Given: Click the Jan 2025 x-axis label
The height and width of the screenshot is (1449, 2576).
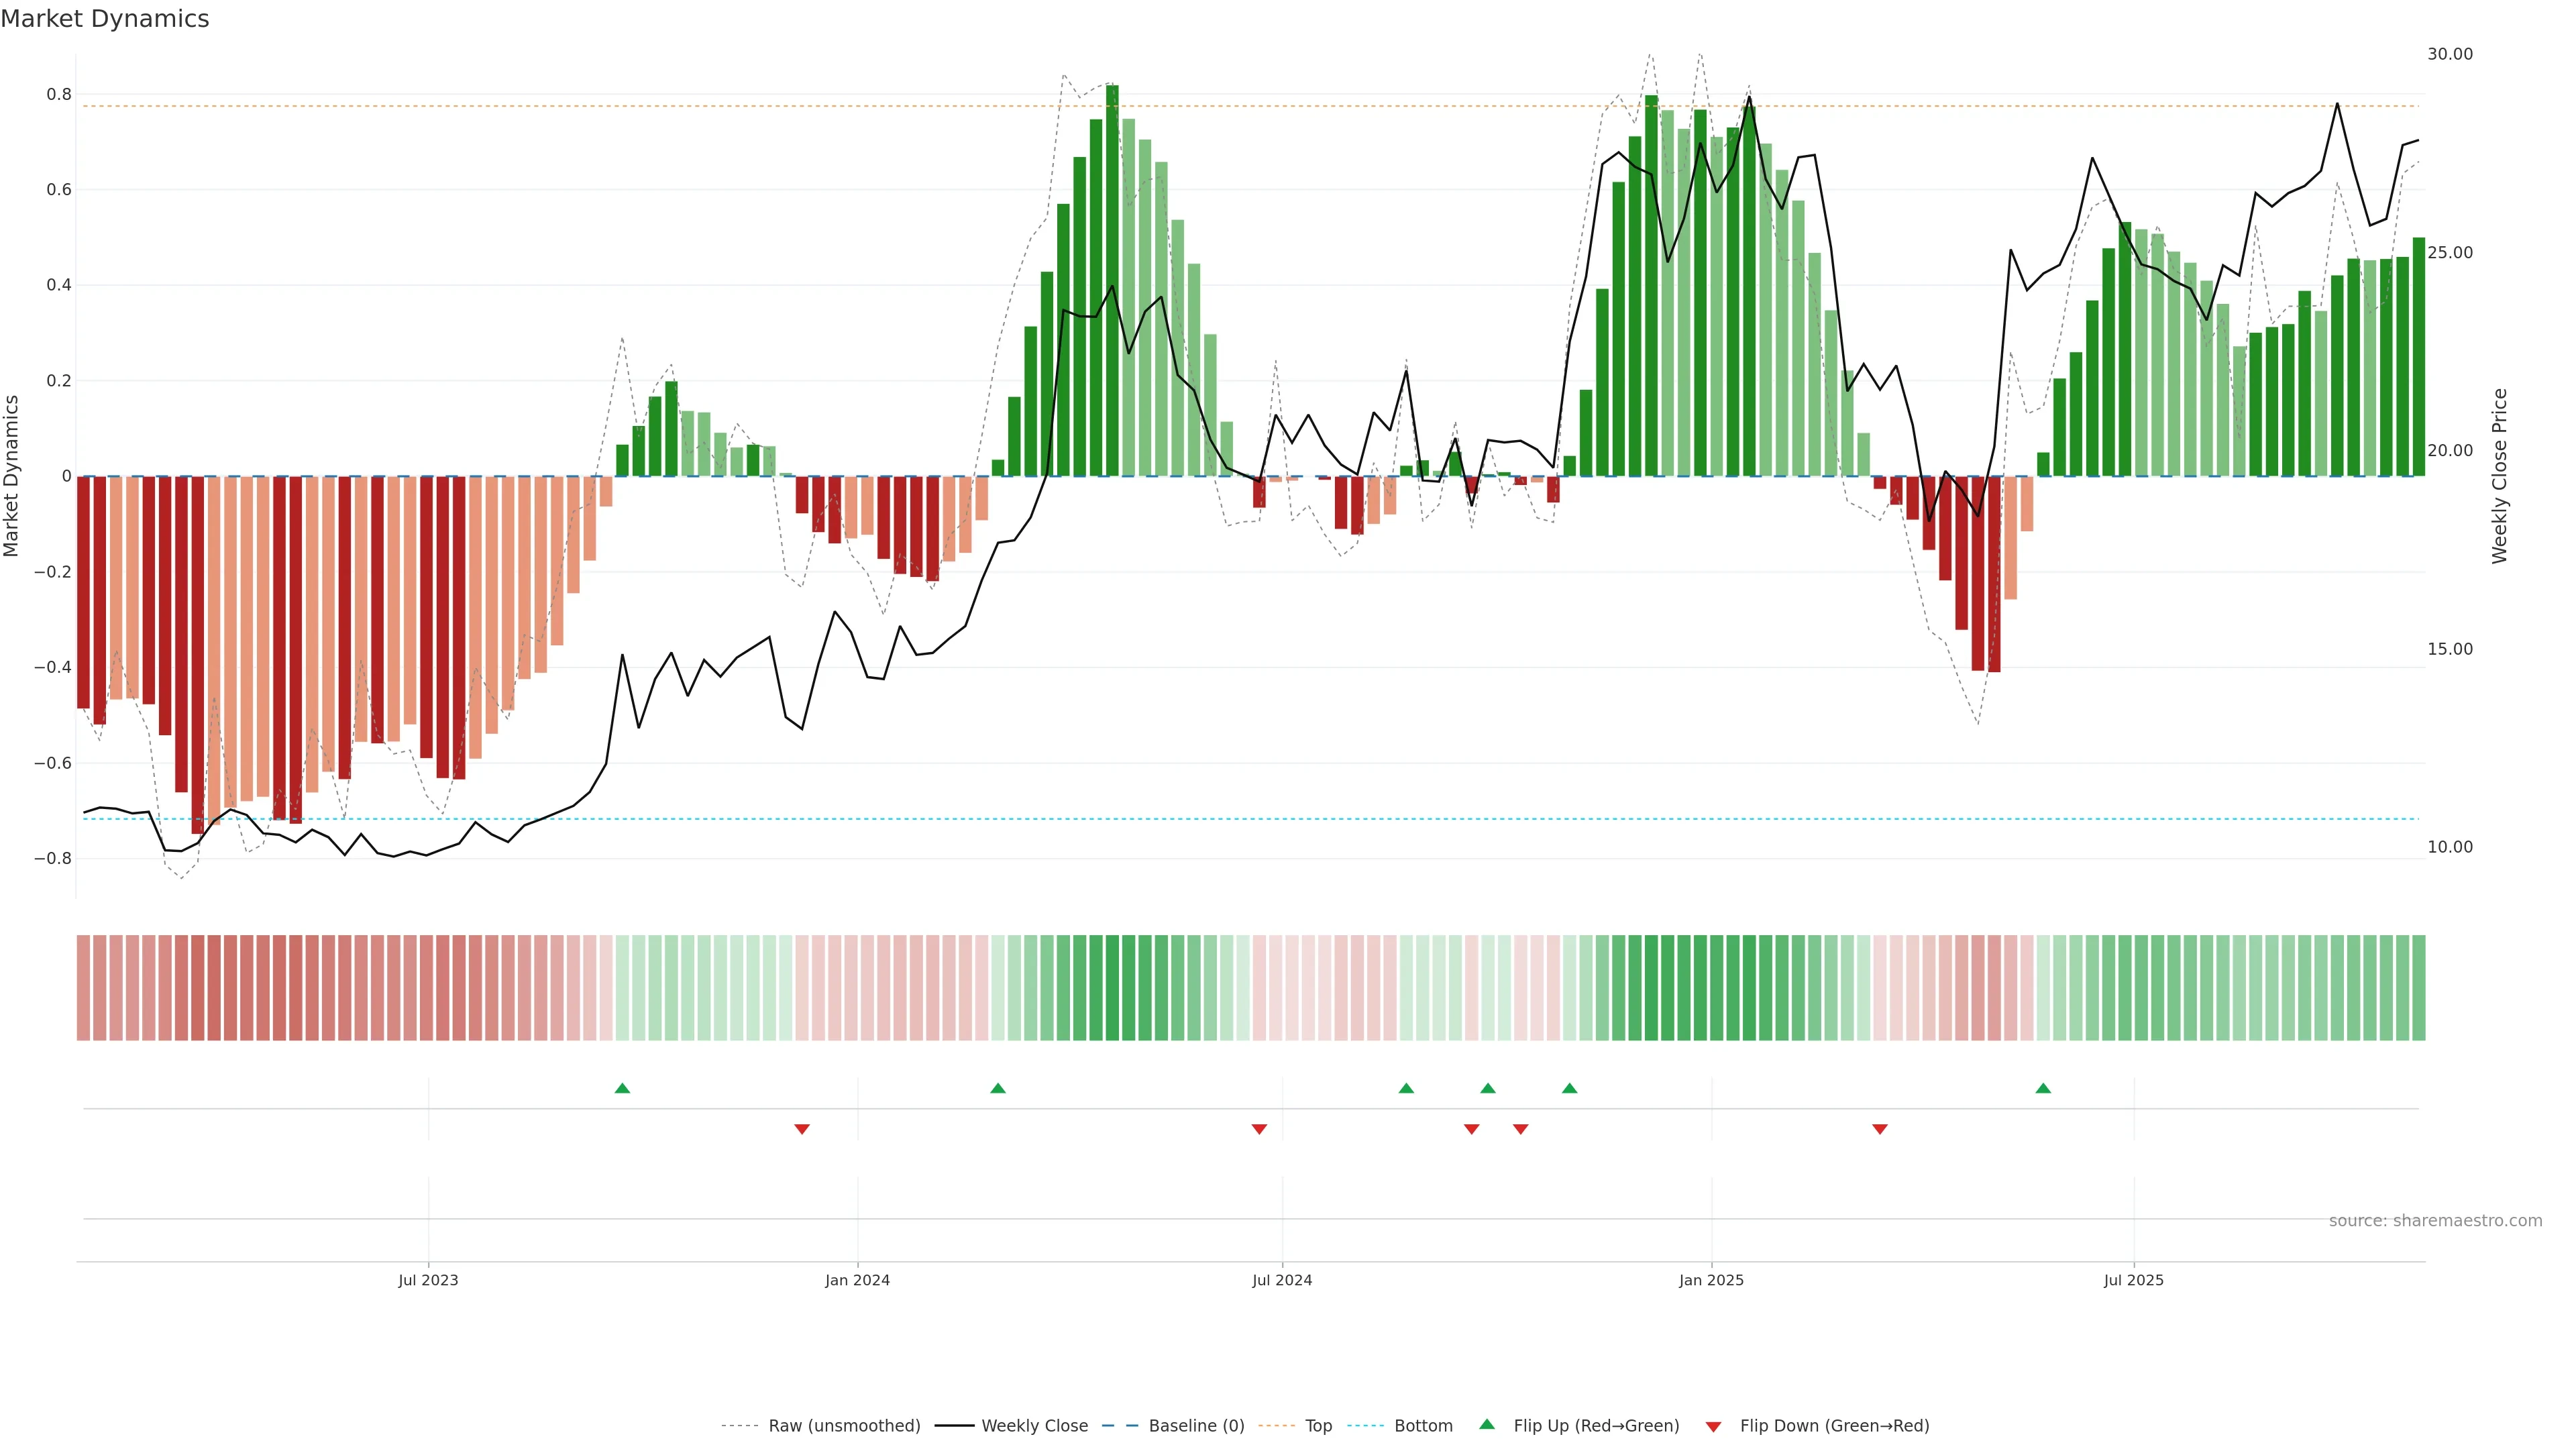Looking at the screenshot, I should pos(1711,1280).
